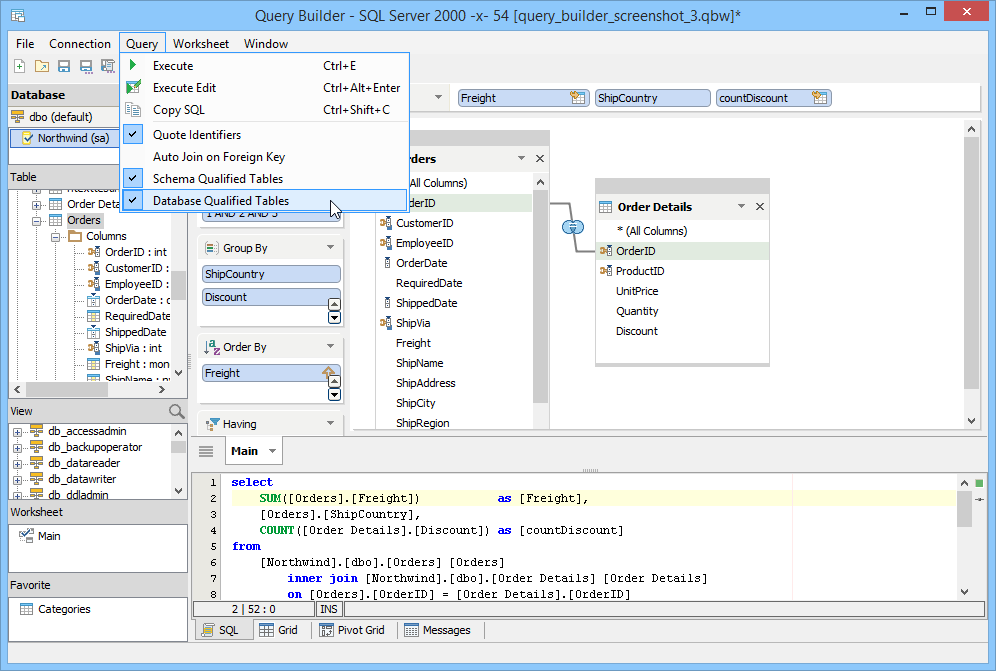
Task: Click the Categories favorite table icon
Action: point(27,609)
